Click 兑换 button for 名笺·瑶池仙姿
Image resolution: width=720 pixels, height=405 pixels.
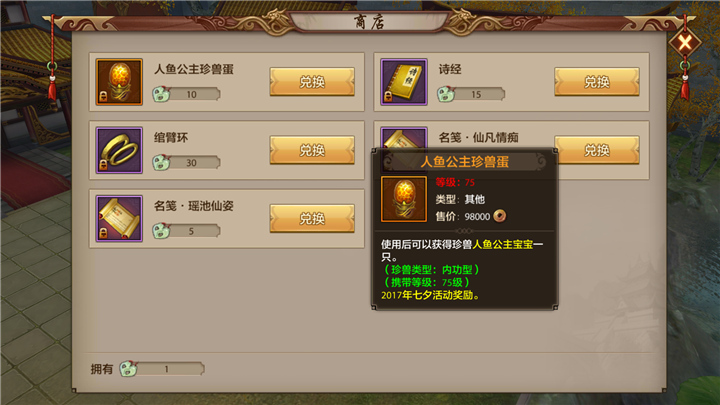click(x=312, y=219)
